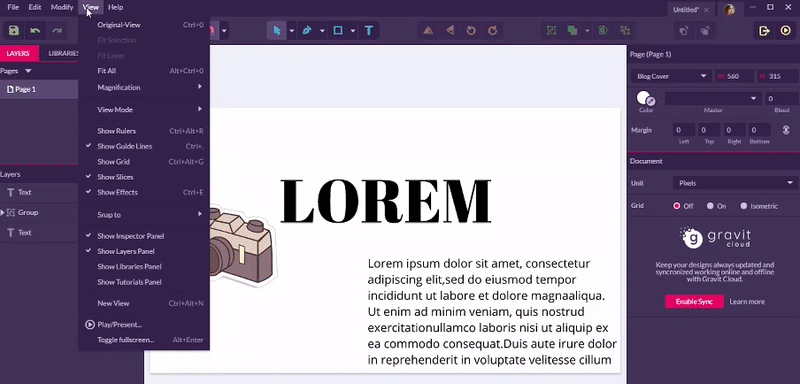
Task: Select the Pen tool
Action: (307, 31)
